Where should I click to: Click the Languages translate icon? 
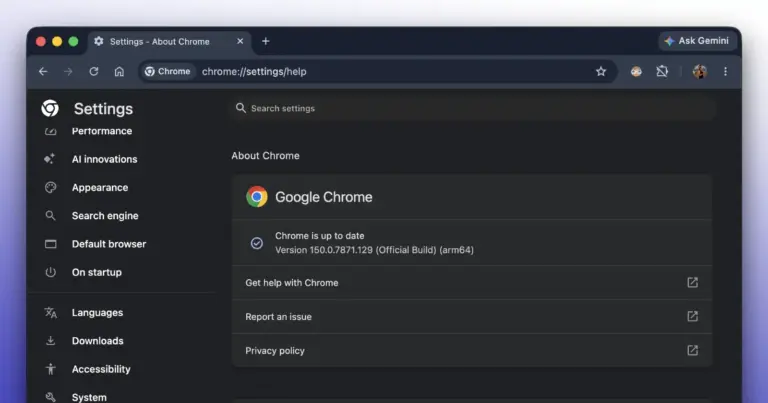point(50,312)
